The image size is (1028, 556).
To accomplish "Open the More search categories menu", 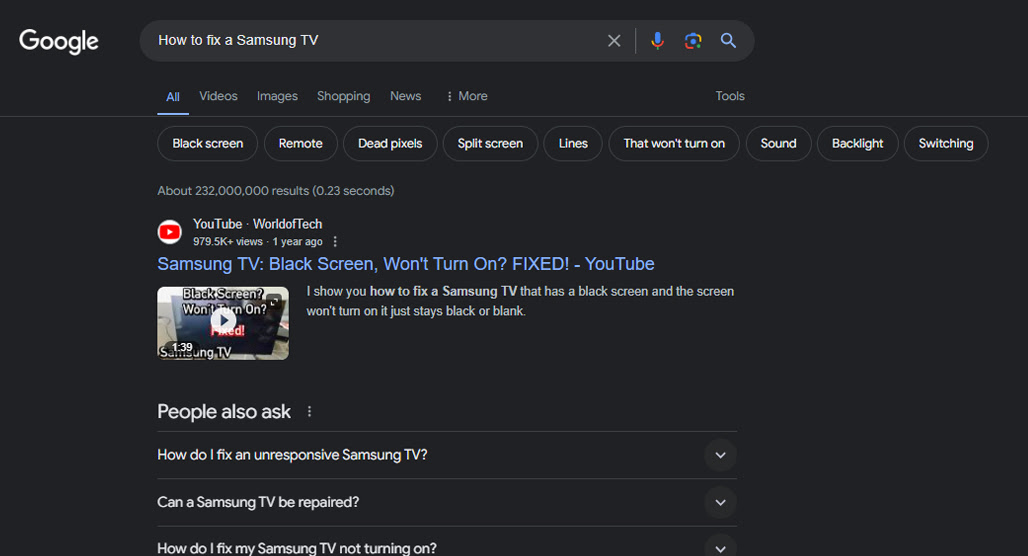I will [x=467, y=96].
